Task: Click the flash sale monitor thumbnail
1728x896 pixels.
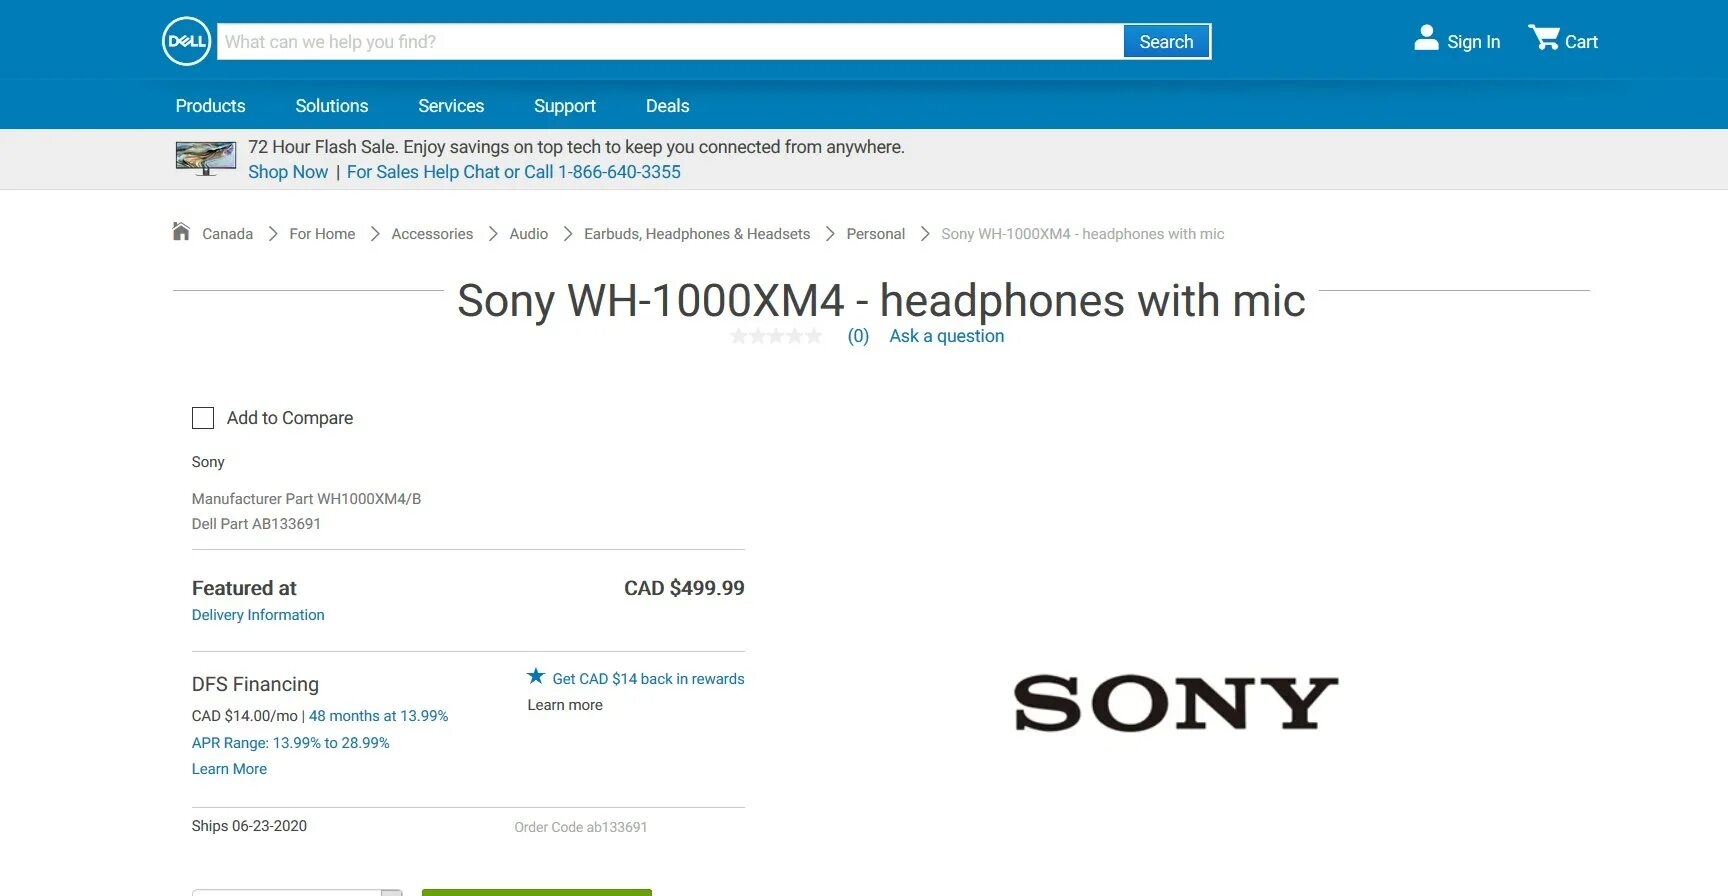Action: (x=206, y=158)
